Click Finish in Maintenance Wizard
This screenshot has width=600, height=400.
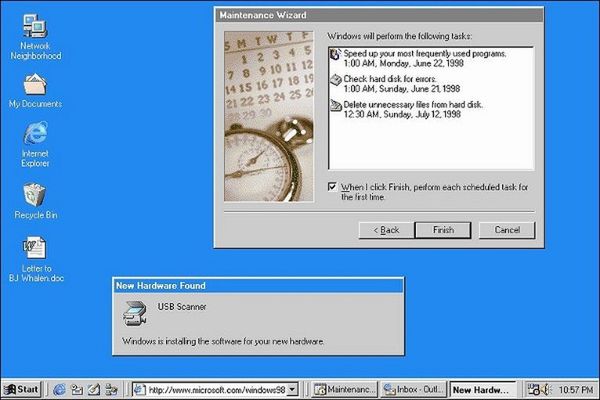443,230
